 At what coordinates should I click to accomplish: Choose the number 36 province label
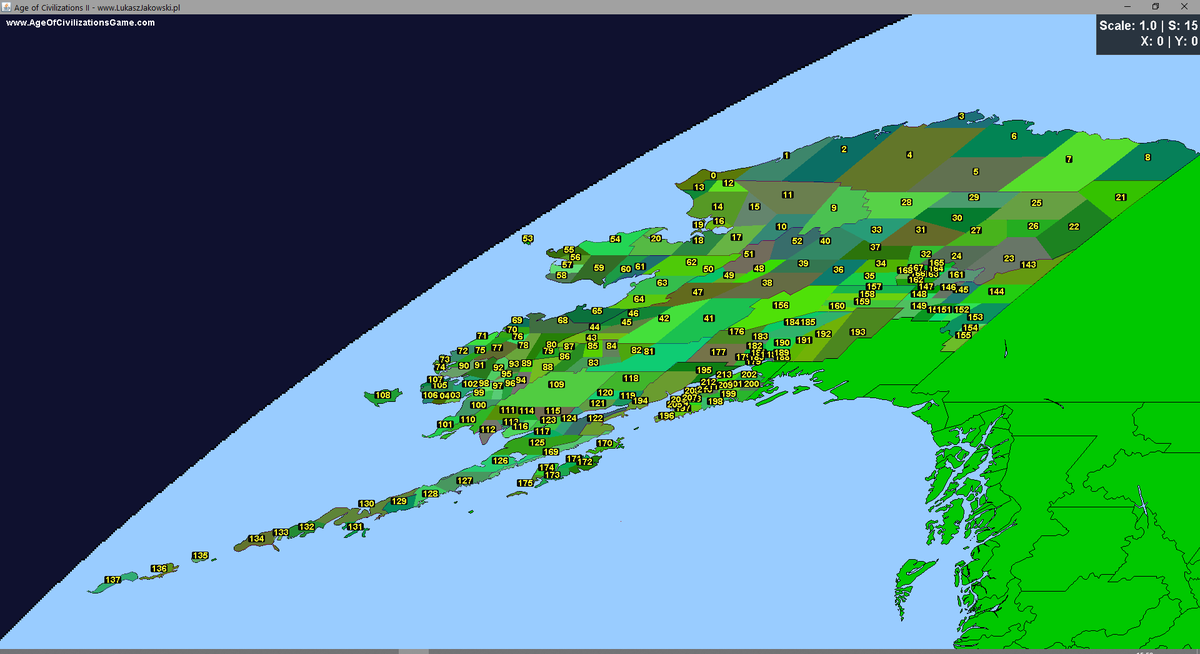pyautogui.click(x=838, y=270)
